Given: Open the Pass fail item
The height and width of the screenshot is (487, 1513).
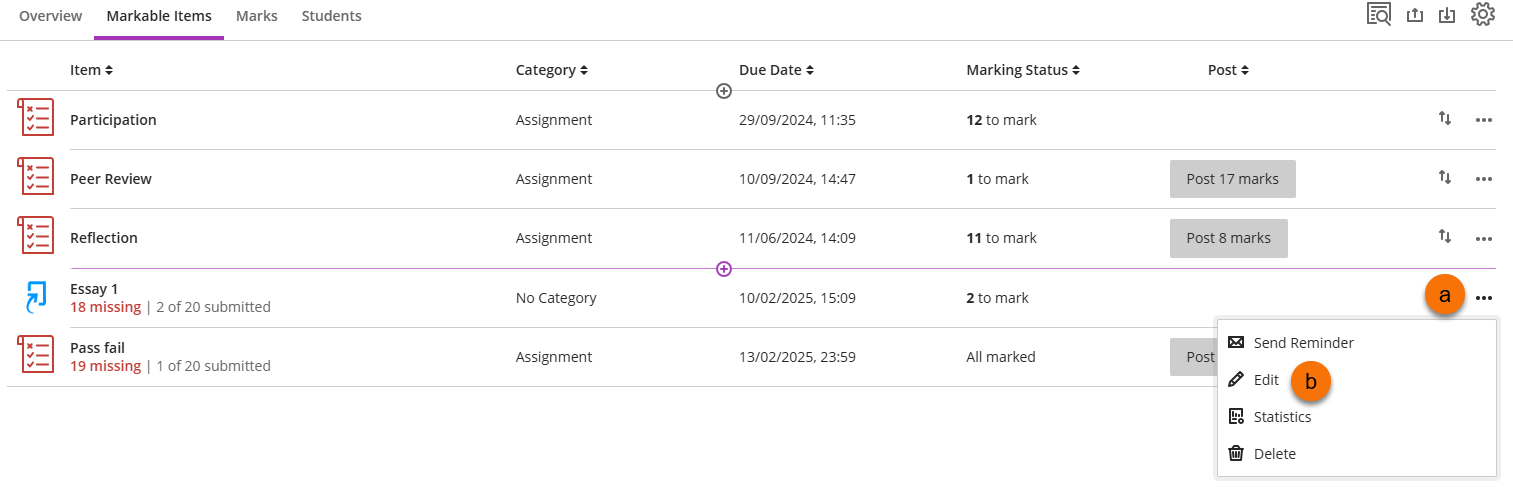Looking at the screenshot, I should click(x=97, y=348).
